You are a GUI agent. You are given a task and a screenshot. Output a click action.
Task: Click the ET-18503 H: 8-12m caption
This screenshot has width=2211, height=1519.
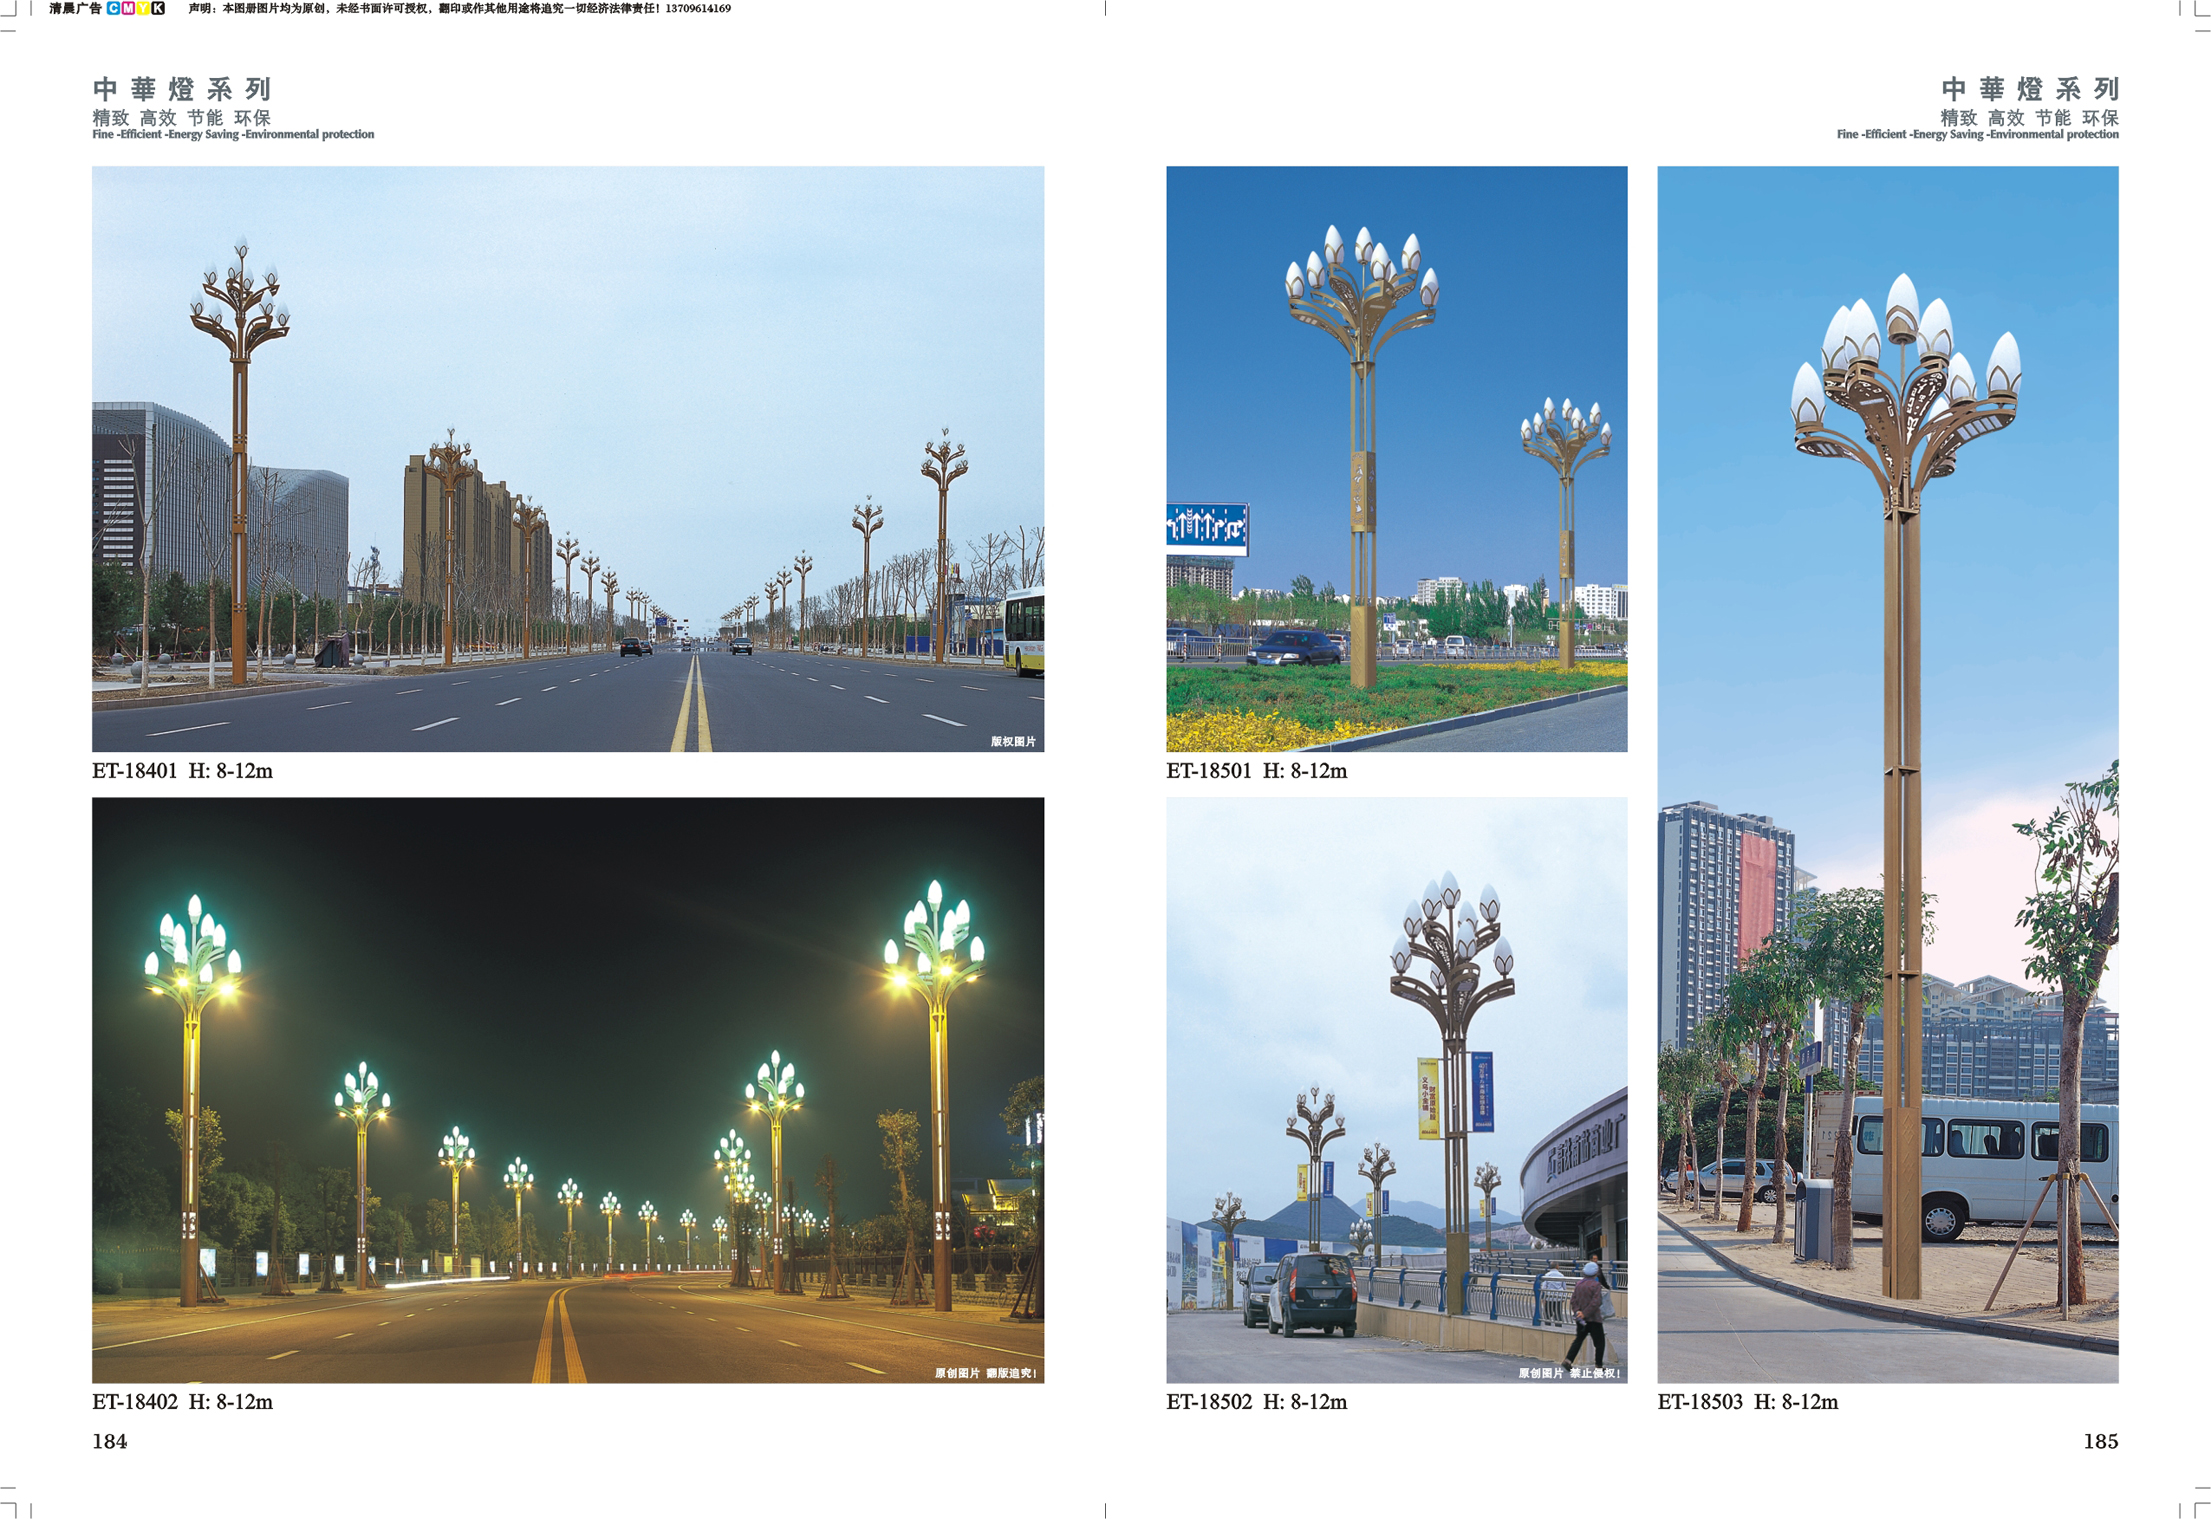[x=1747, y=1402]
